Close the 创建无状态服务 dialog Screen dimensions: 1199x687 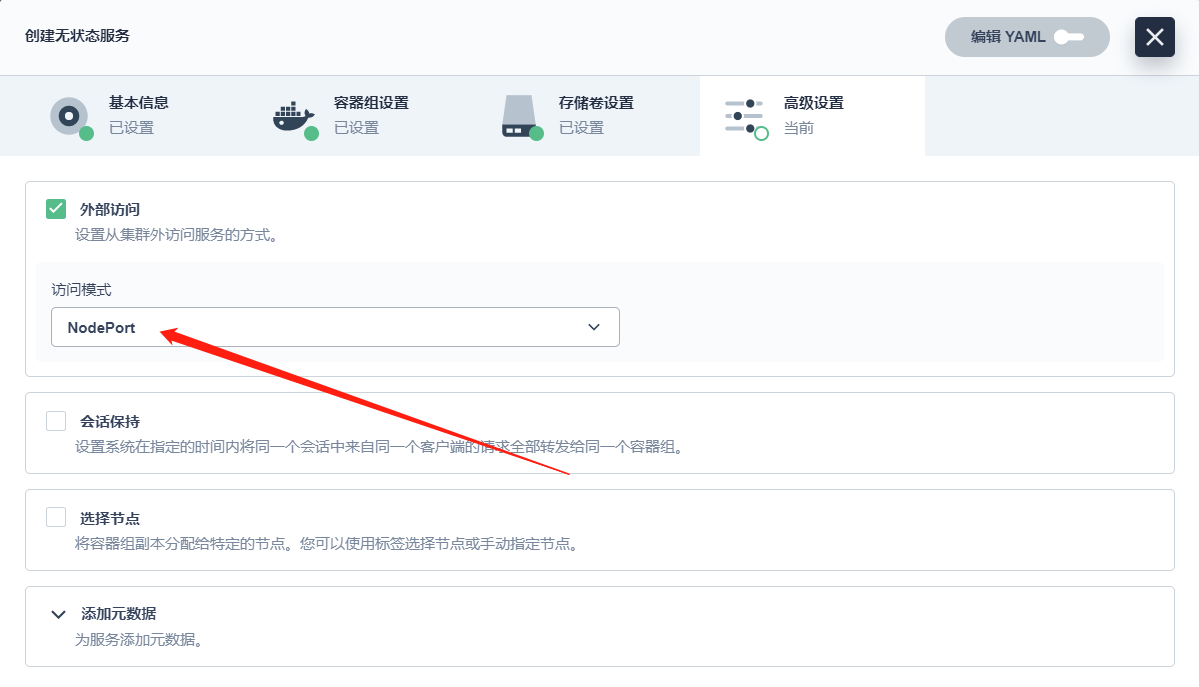(1155, 37)
